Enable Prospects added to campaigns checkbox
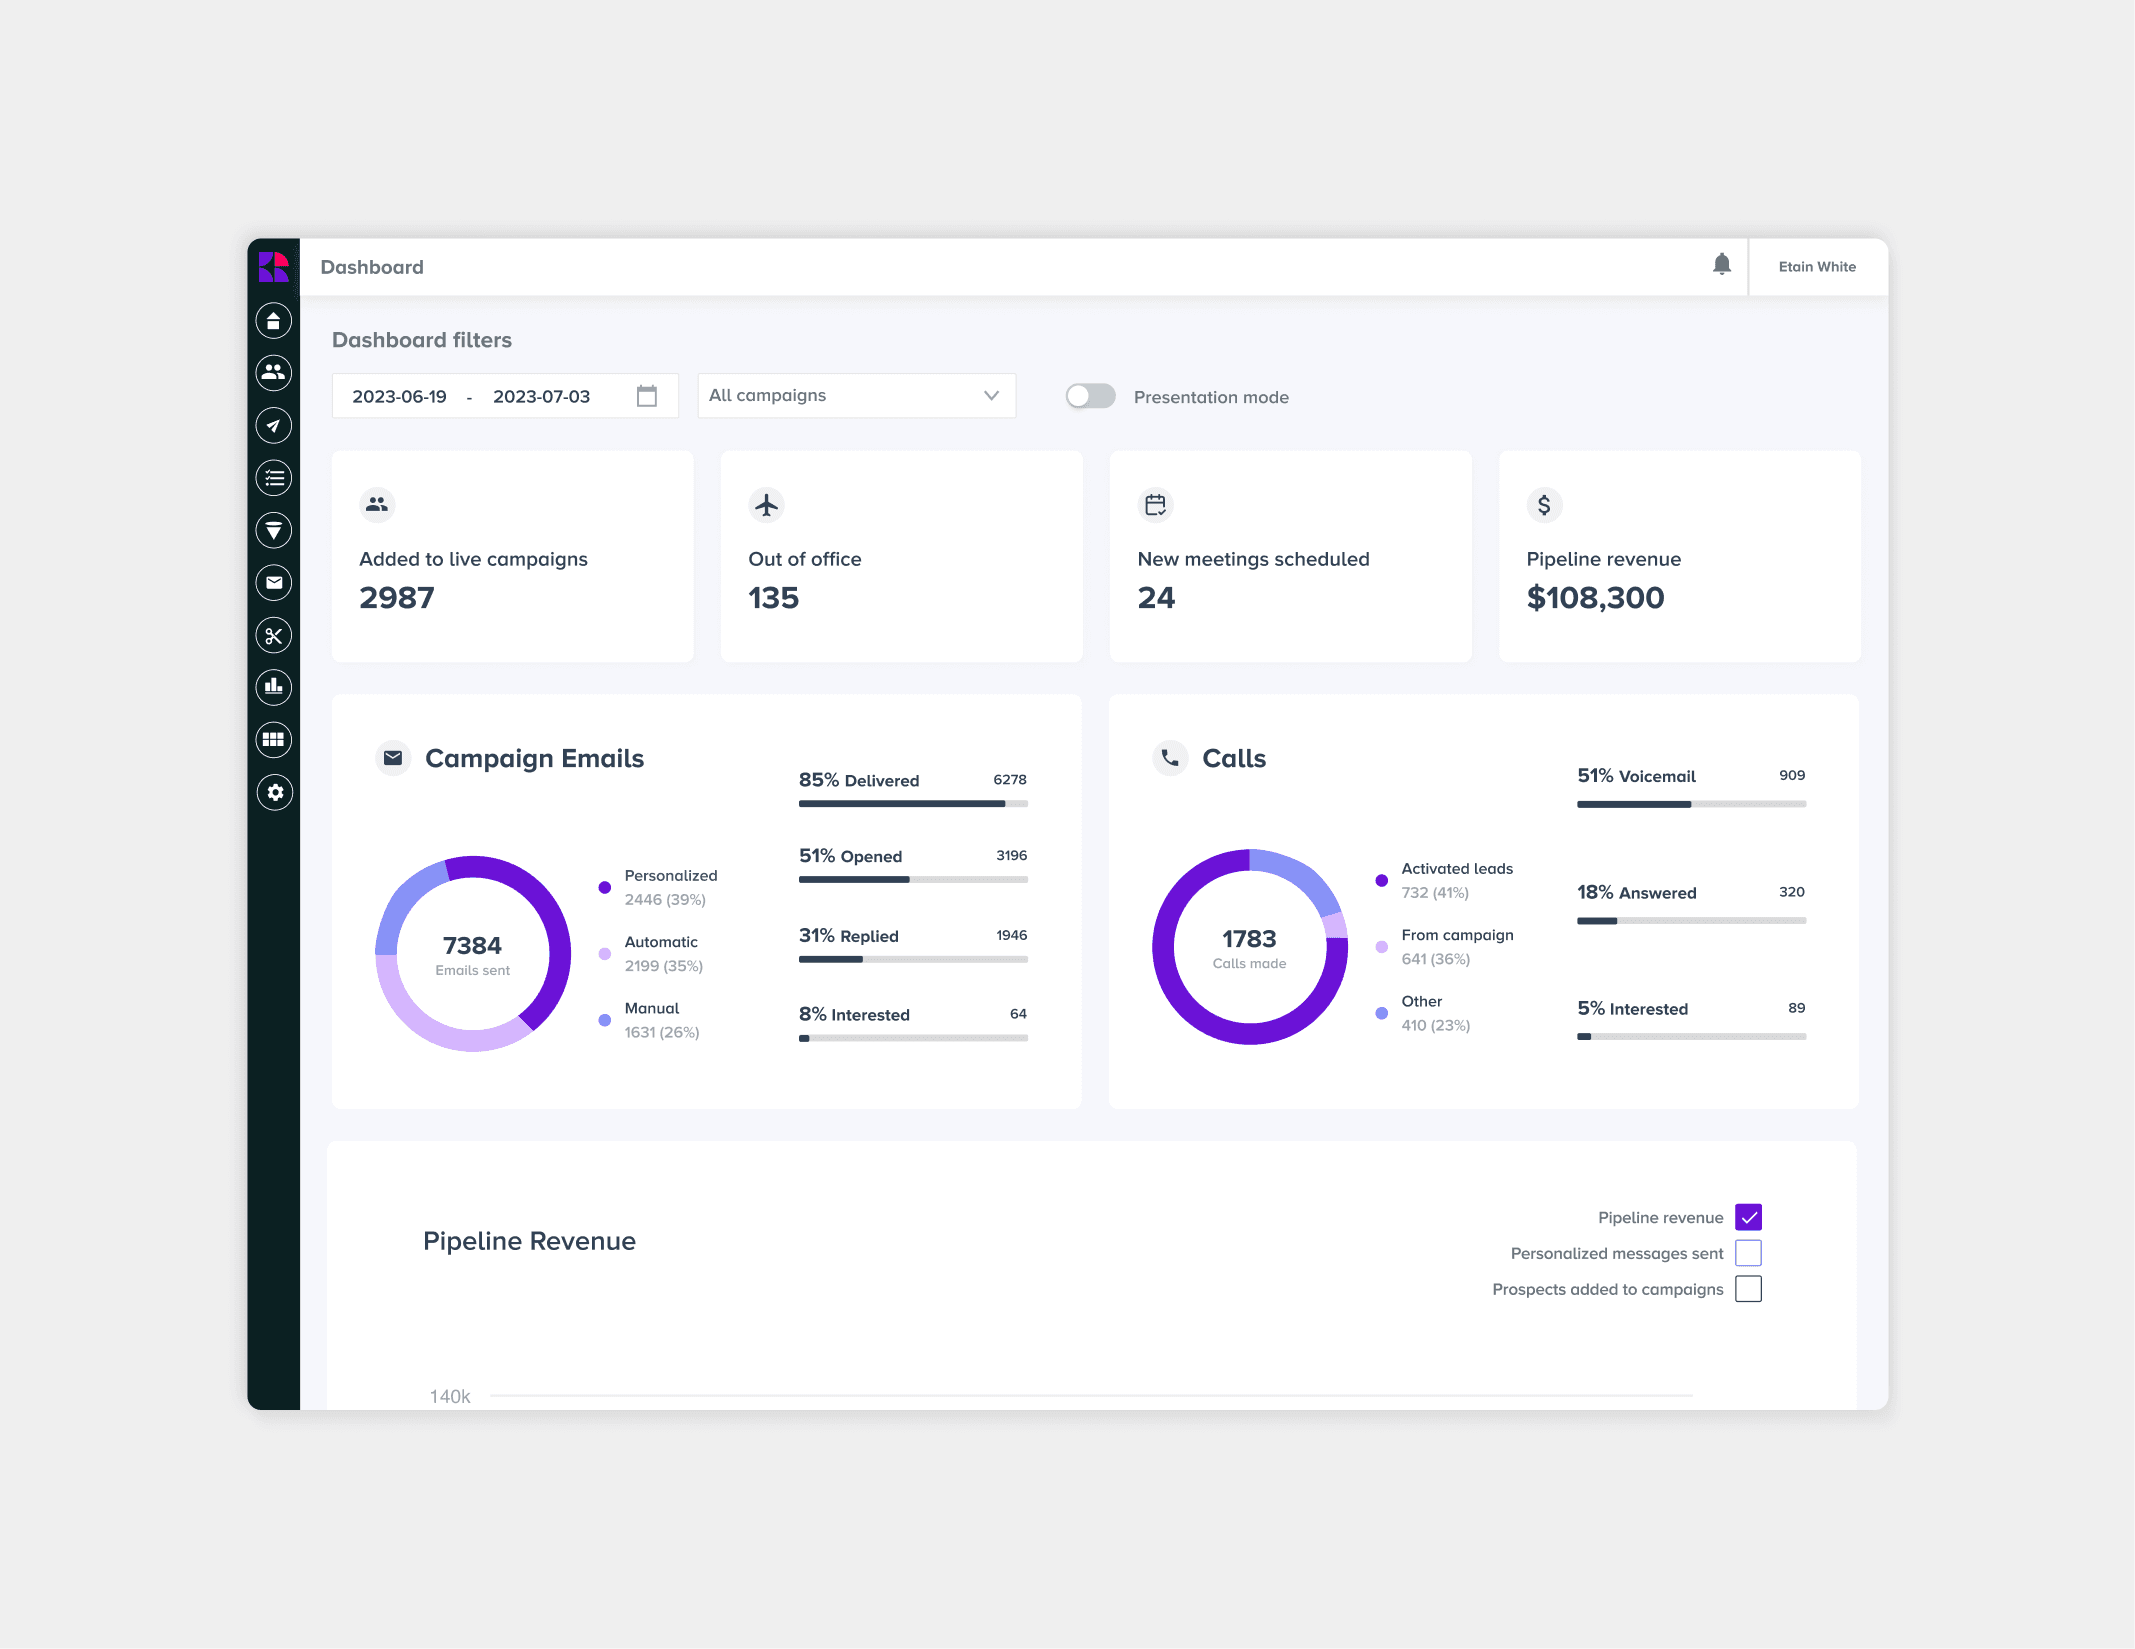This screenshot has width=2135, height=1649. pyautogui.click(x=1747, y=1289)
